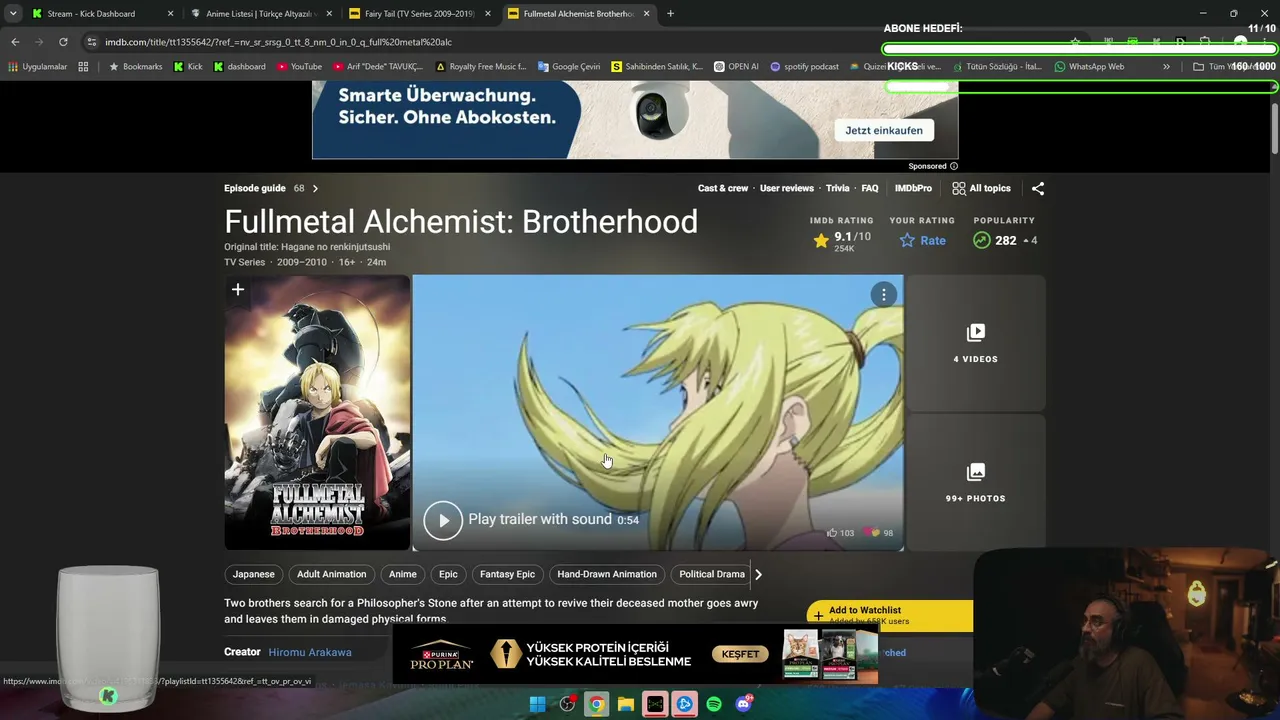
Task: Click the browser address bar URL
Action: pyautogui.click(x=278, y=42)
